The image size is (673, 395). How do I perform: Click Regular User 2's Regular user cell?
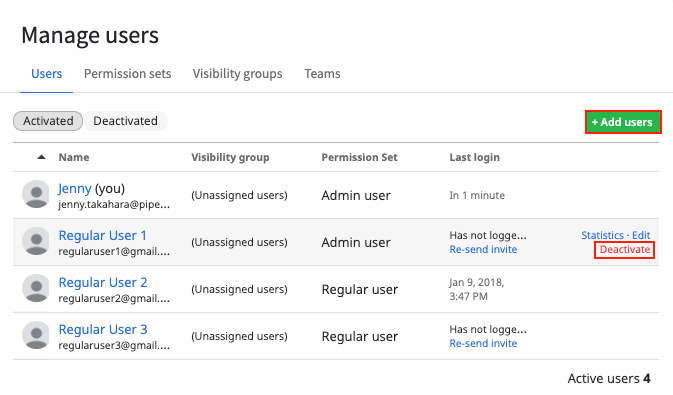360,290
